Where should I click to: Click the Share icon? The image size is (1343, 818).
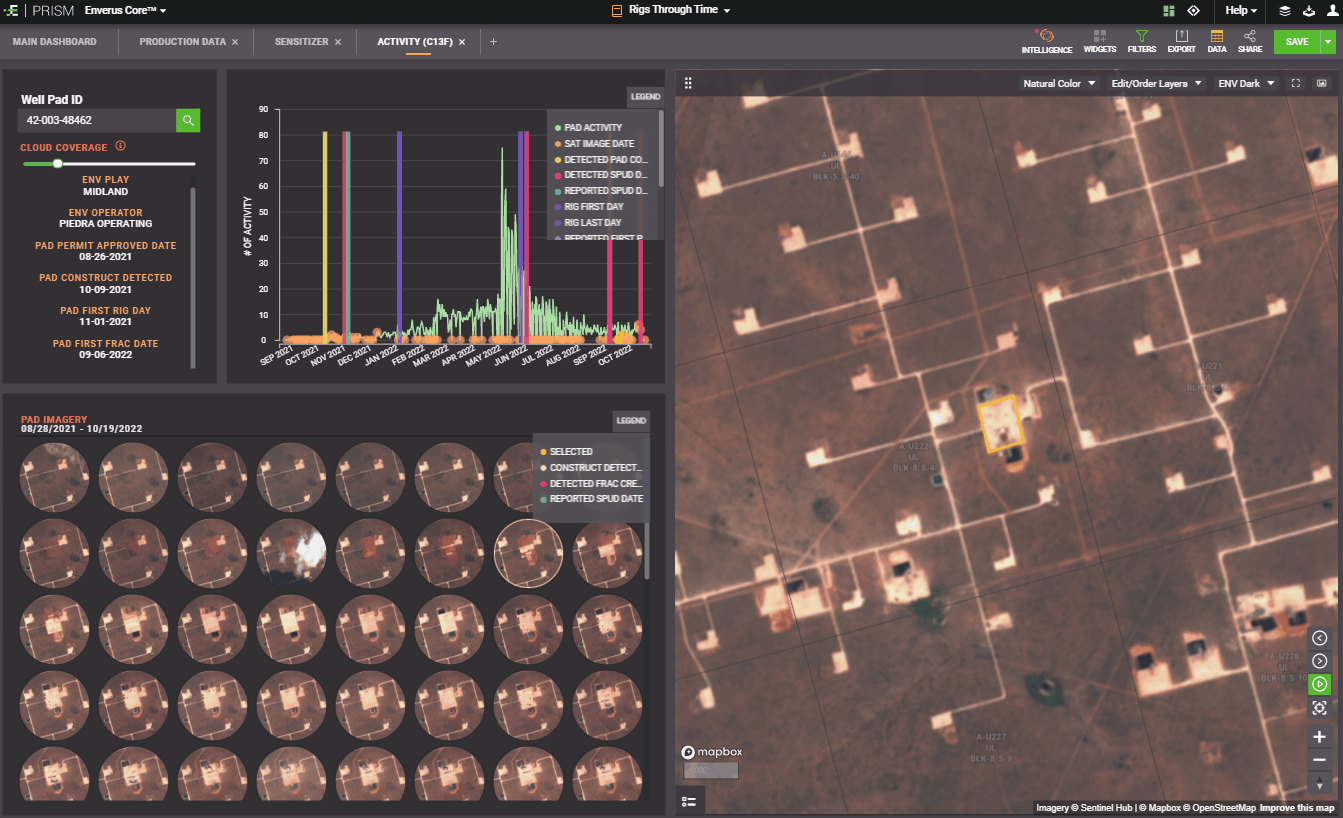[1250, 37]
